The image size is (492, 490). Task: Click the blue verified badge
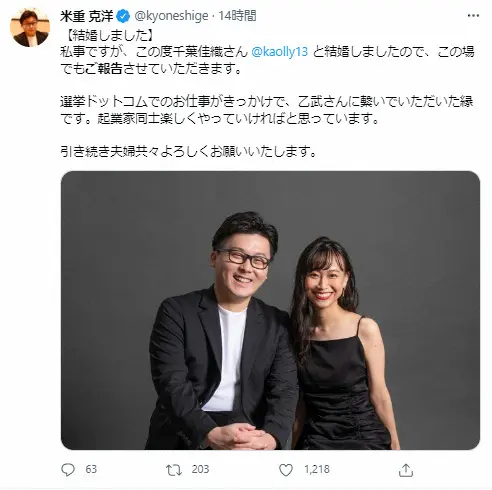pos(123,16)
